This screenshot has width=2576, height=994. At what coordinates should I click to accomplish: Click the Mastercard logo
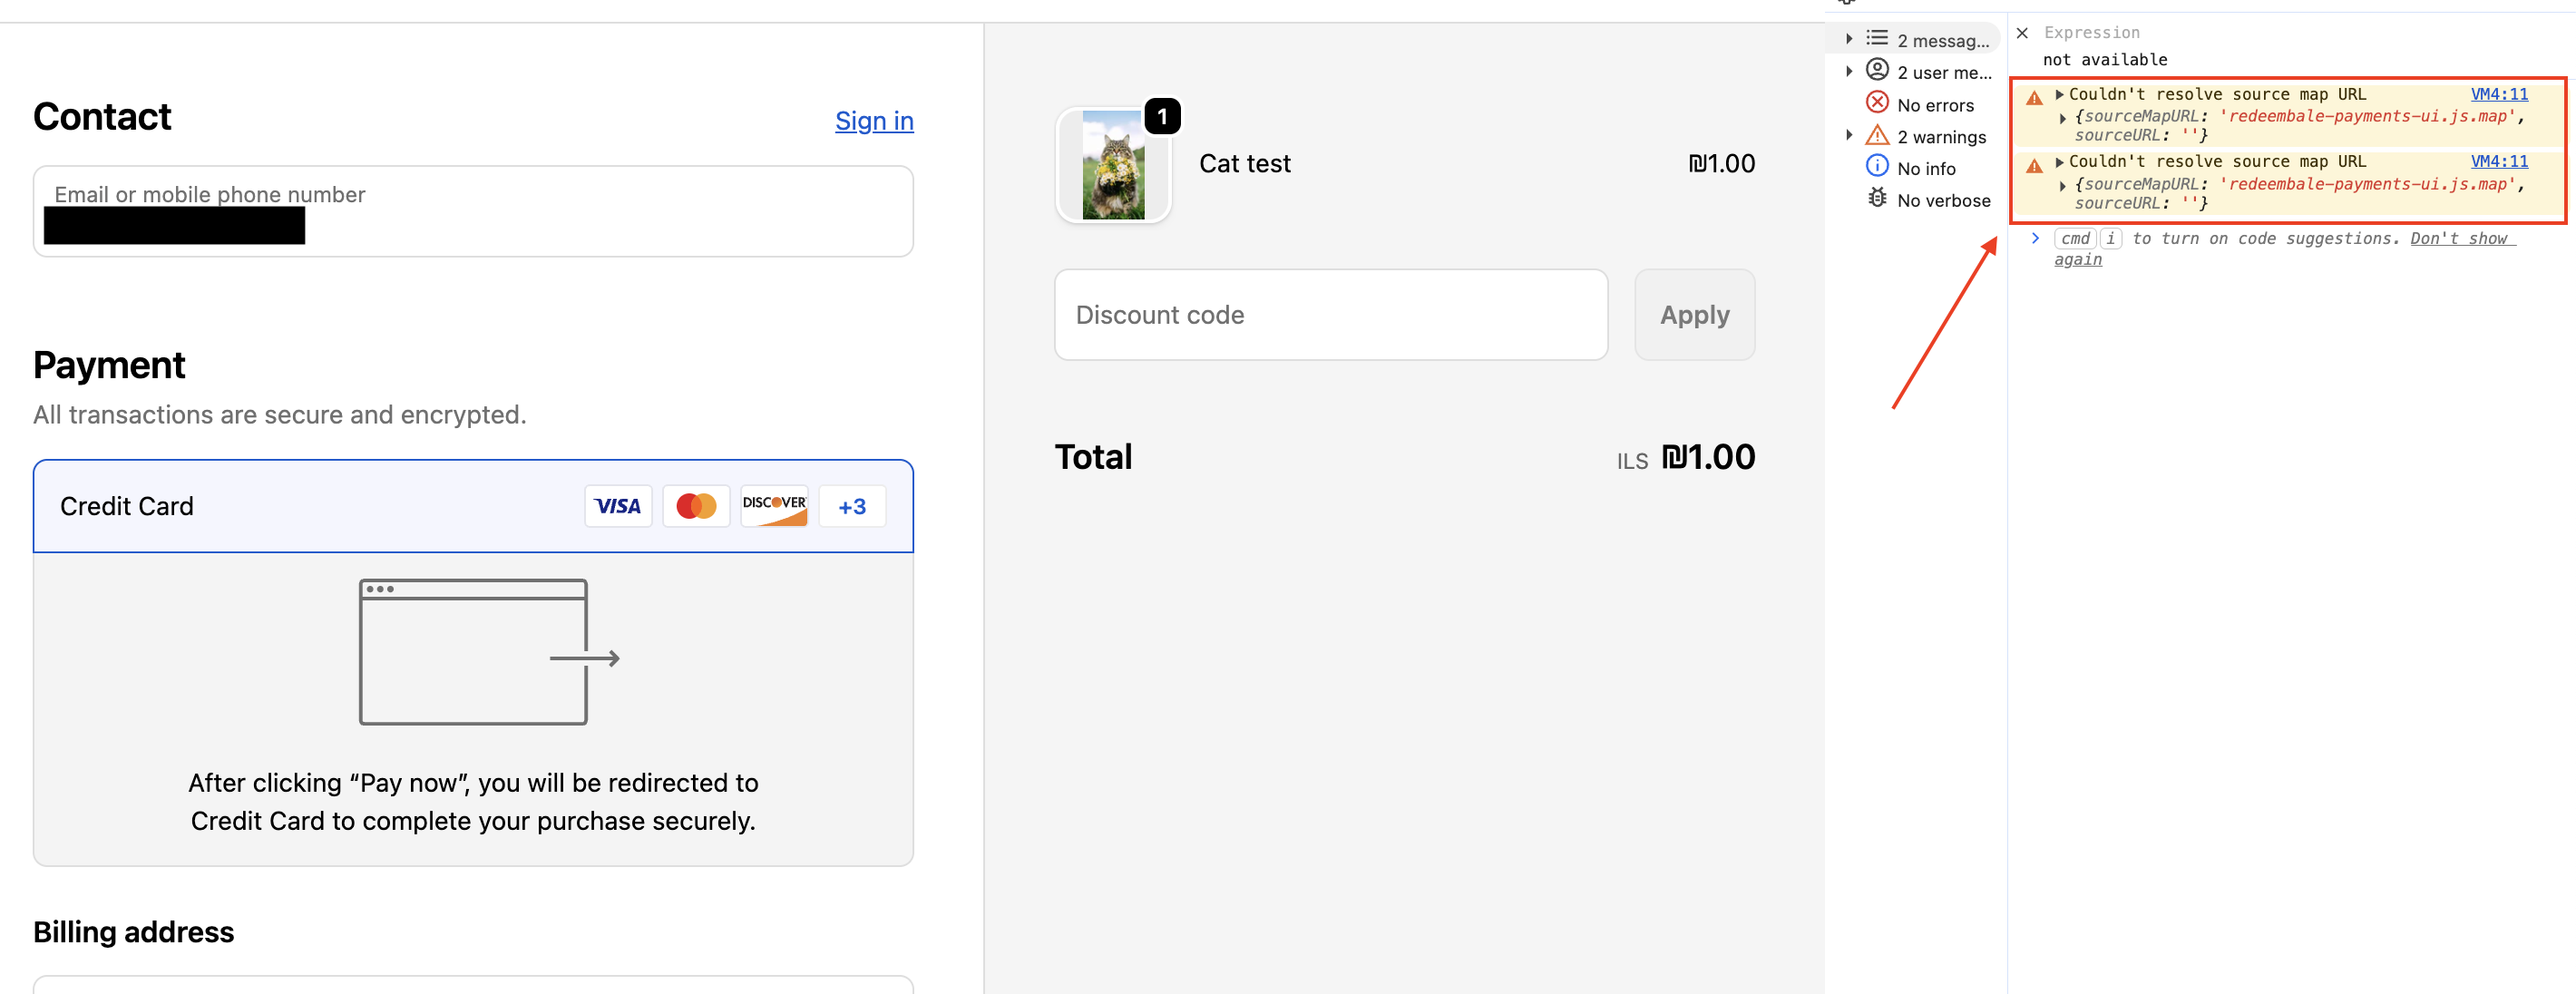(696, 506)
